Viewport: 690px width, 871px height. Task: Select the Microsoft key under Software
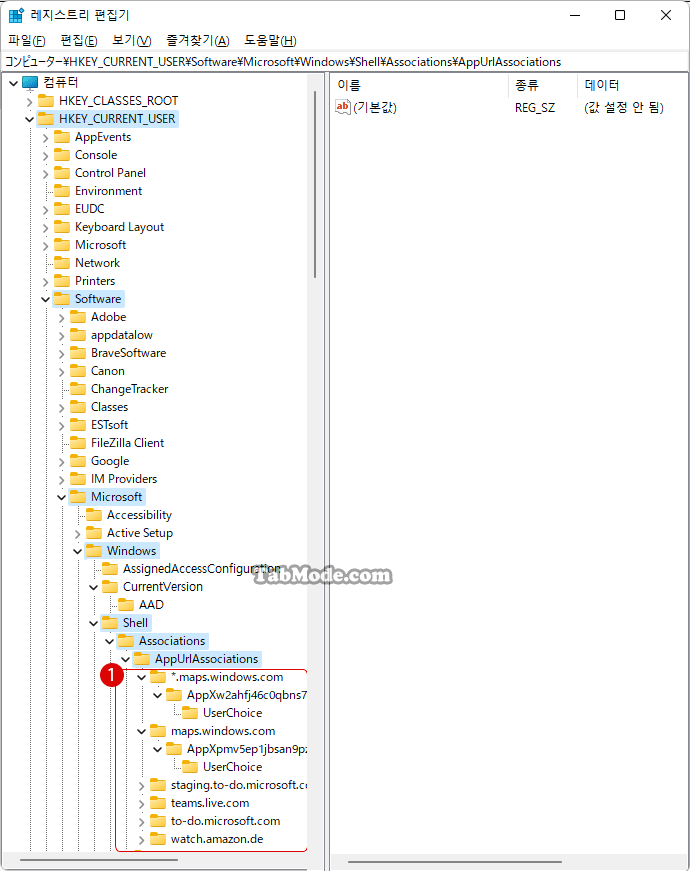point(117,497)
